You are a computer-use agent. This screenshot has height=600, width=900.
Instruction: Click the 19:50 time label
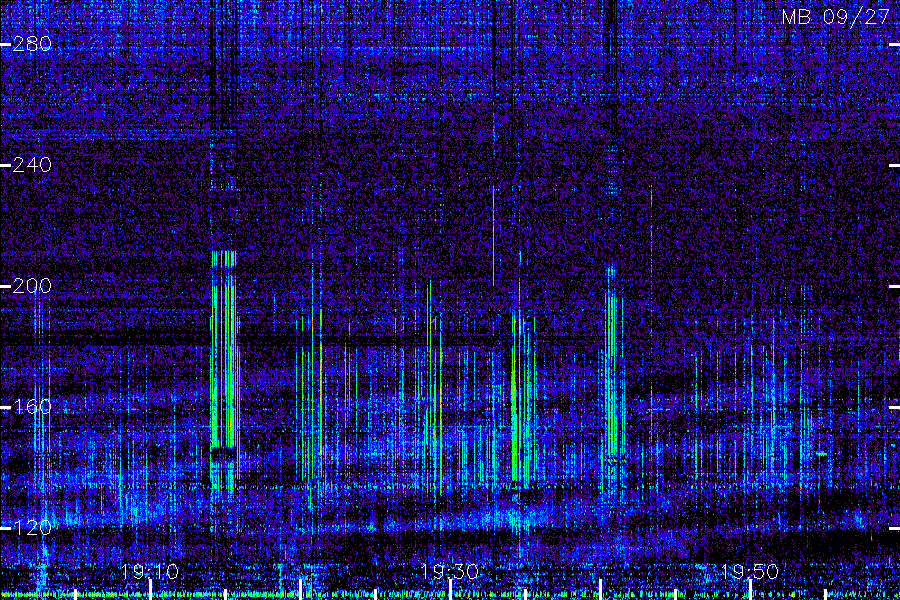pos(749,571)
